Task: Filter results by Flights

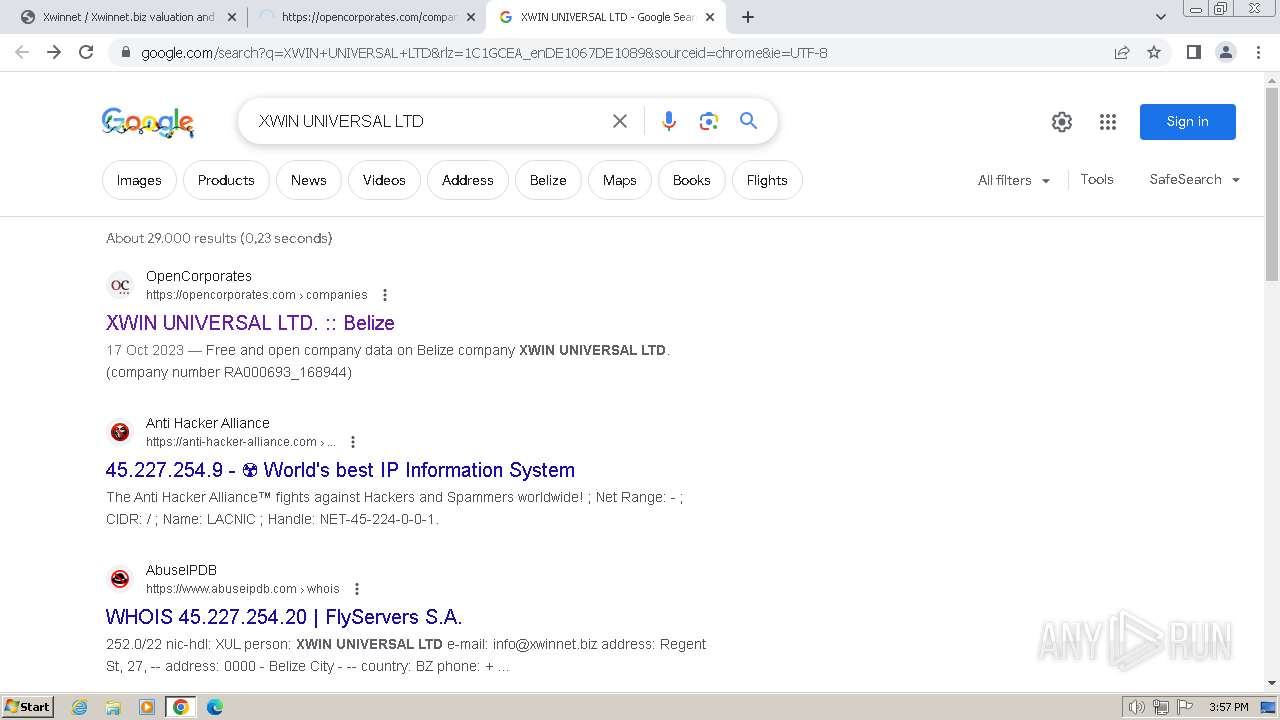Action: click(767, 180)
